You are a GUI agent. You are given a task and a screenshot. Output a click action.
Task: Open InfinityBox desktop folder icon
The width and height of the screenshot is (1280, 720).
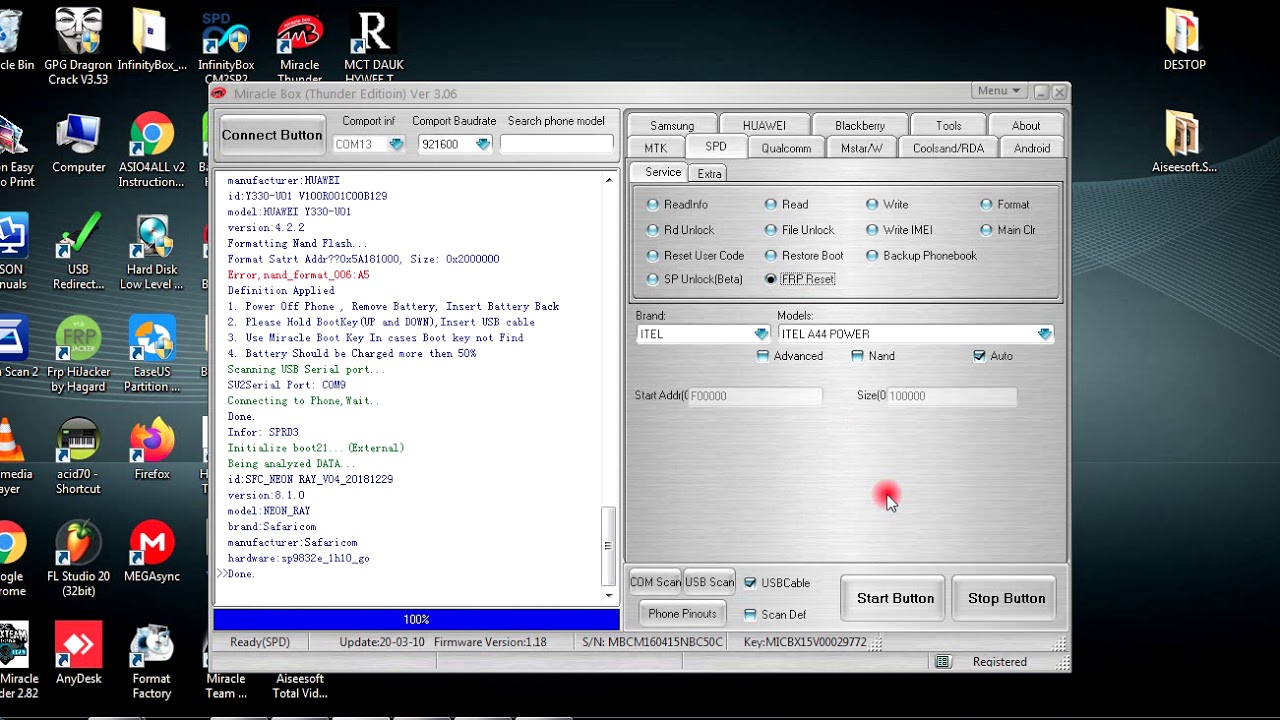[x=151, y=40]
